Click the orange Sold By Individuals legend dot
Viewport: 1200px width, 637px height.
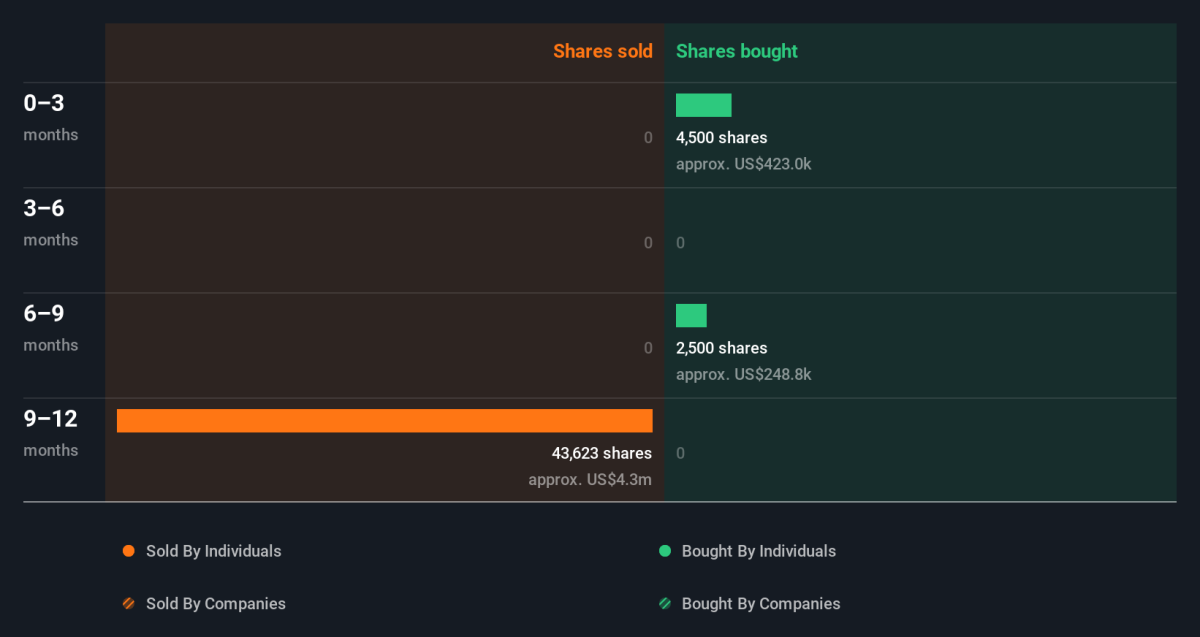click(128, 551)
